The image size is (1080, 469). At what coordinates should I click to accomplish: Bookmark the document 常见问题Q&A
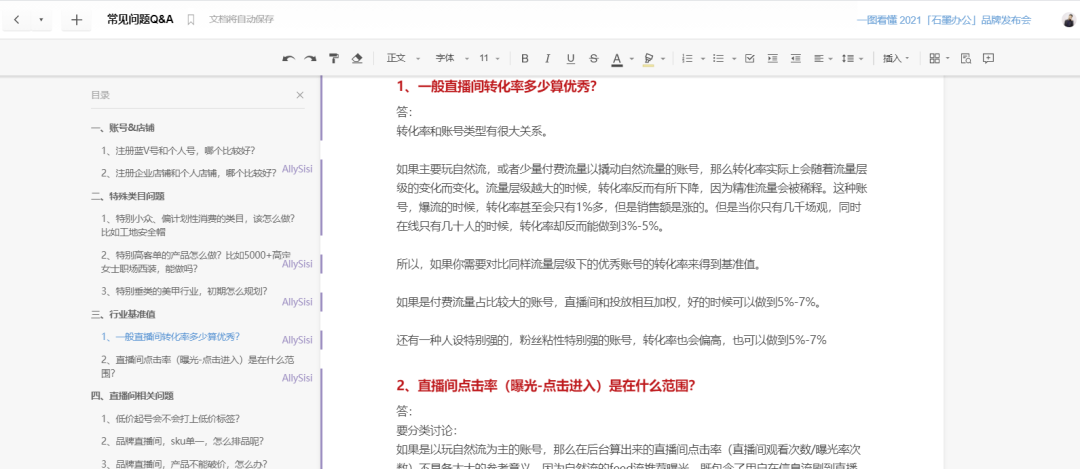point(191,20)
